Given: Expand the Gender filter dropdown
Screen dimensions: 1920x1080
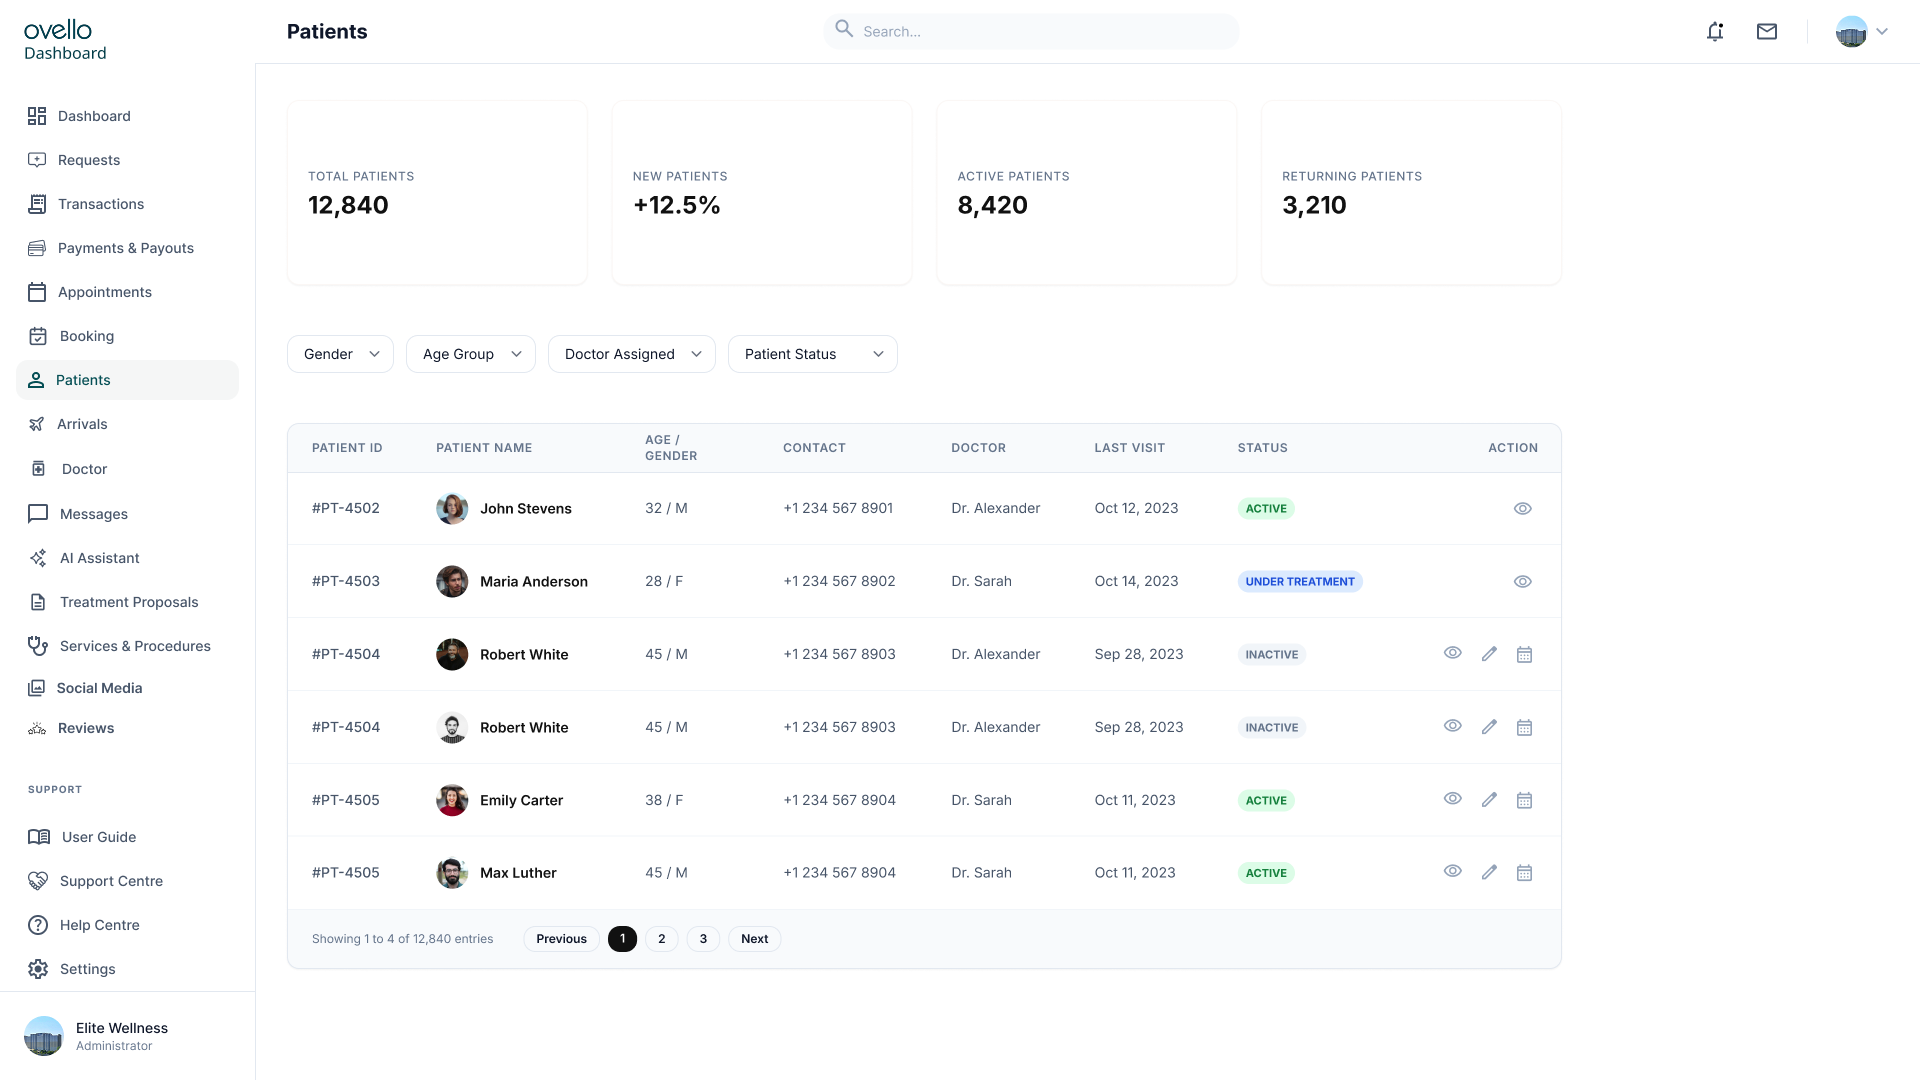Looking at the screenshot, I should click(340, 354).
